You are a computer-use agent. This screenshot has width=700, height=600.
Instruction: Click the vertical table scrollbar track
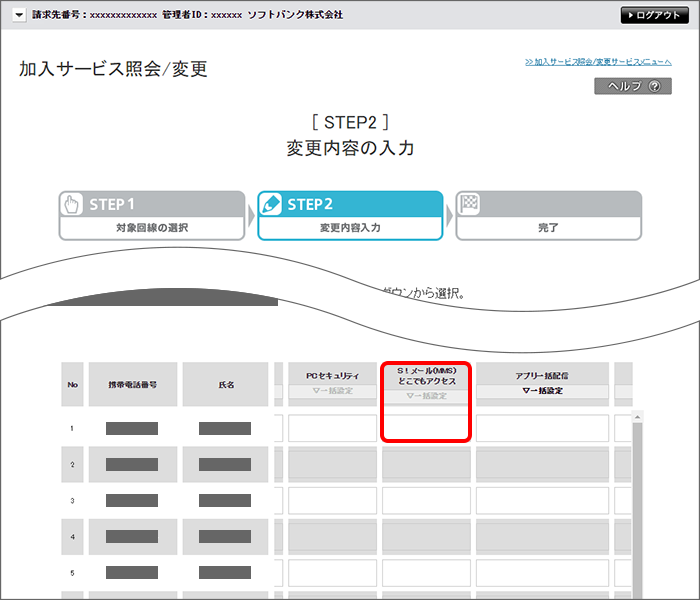[638, 509]
